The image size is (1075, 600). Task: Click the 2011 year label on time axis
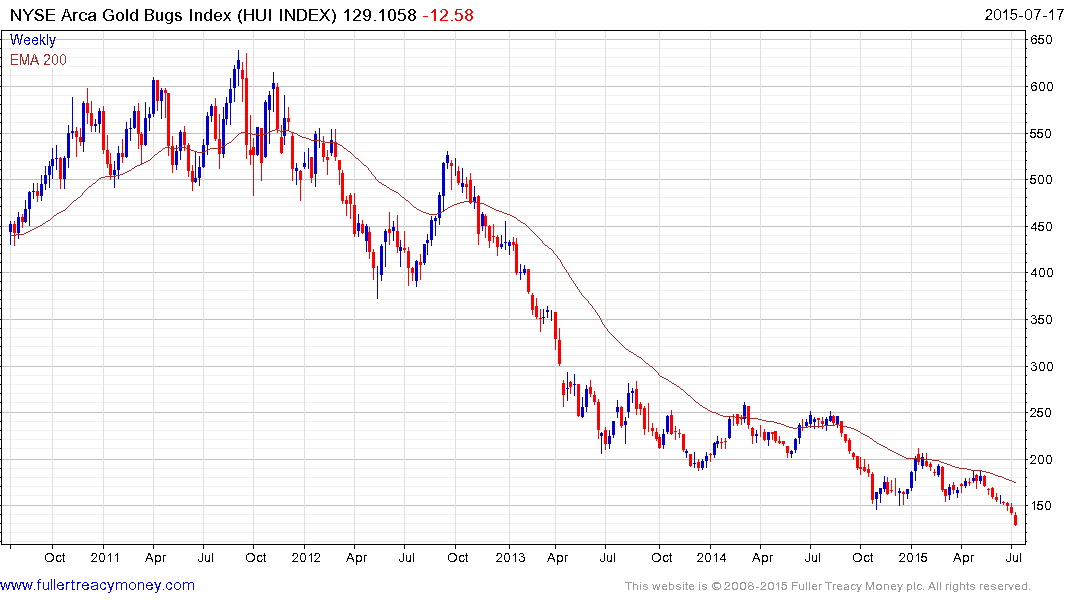pyautogui.click(x=105, y=557)
